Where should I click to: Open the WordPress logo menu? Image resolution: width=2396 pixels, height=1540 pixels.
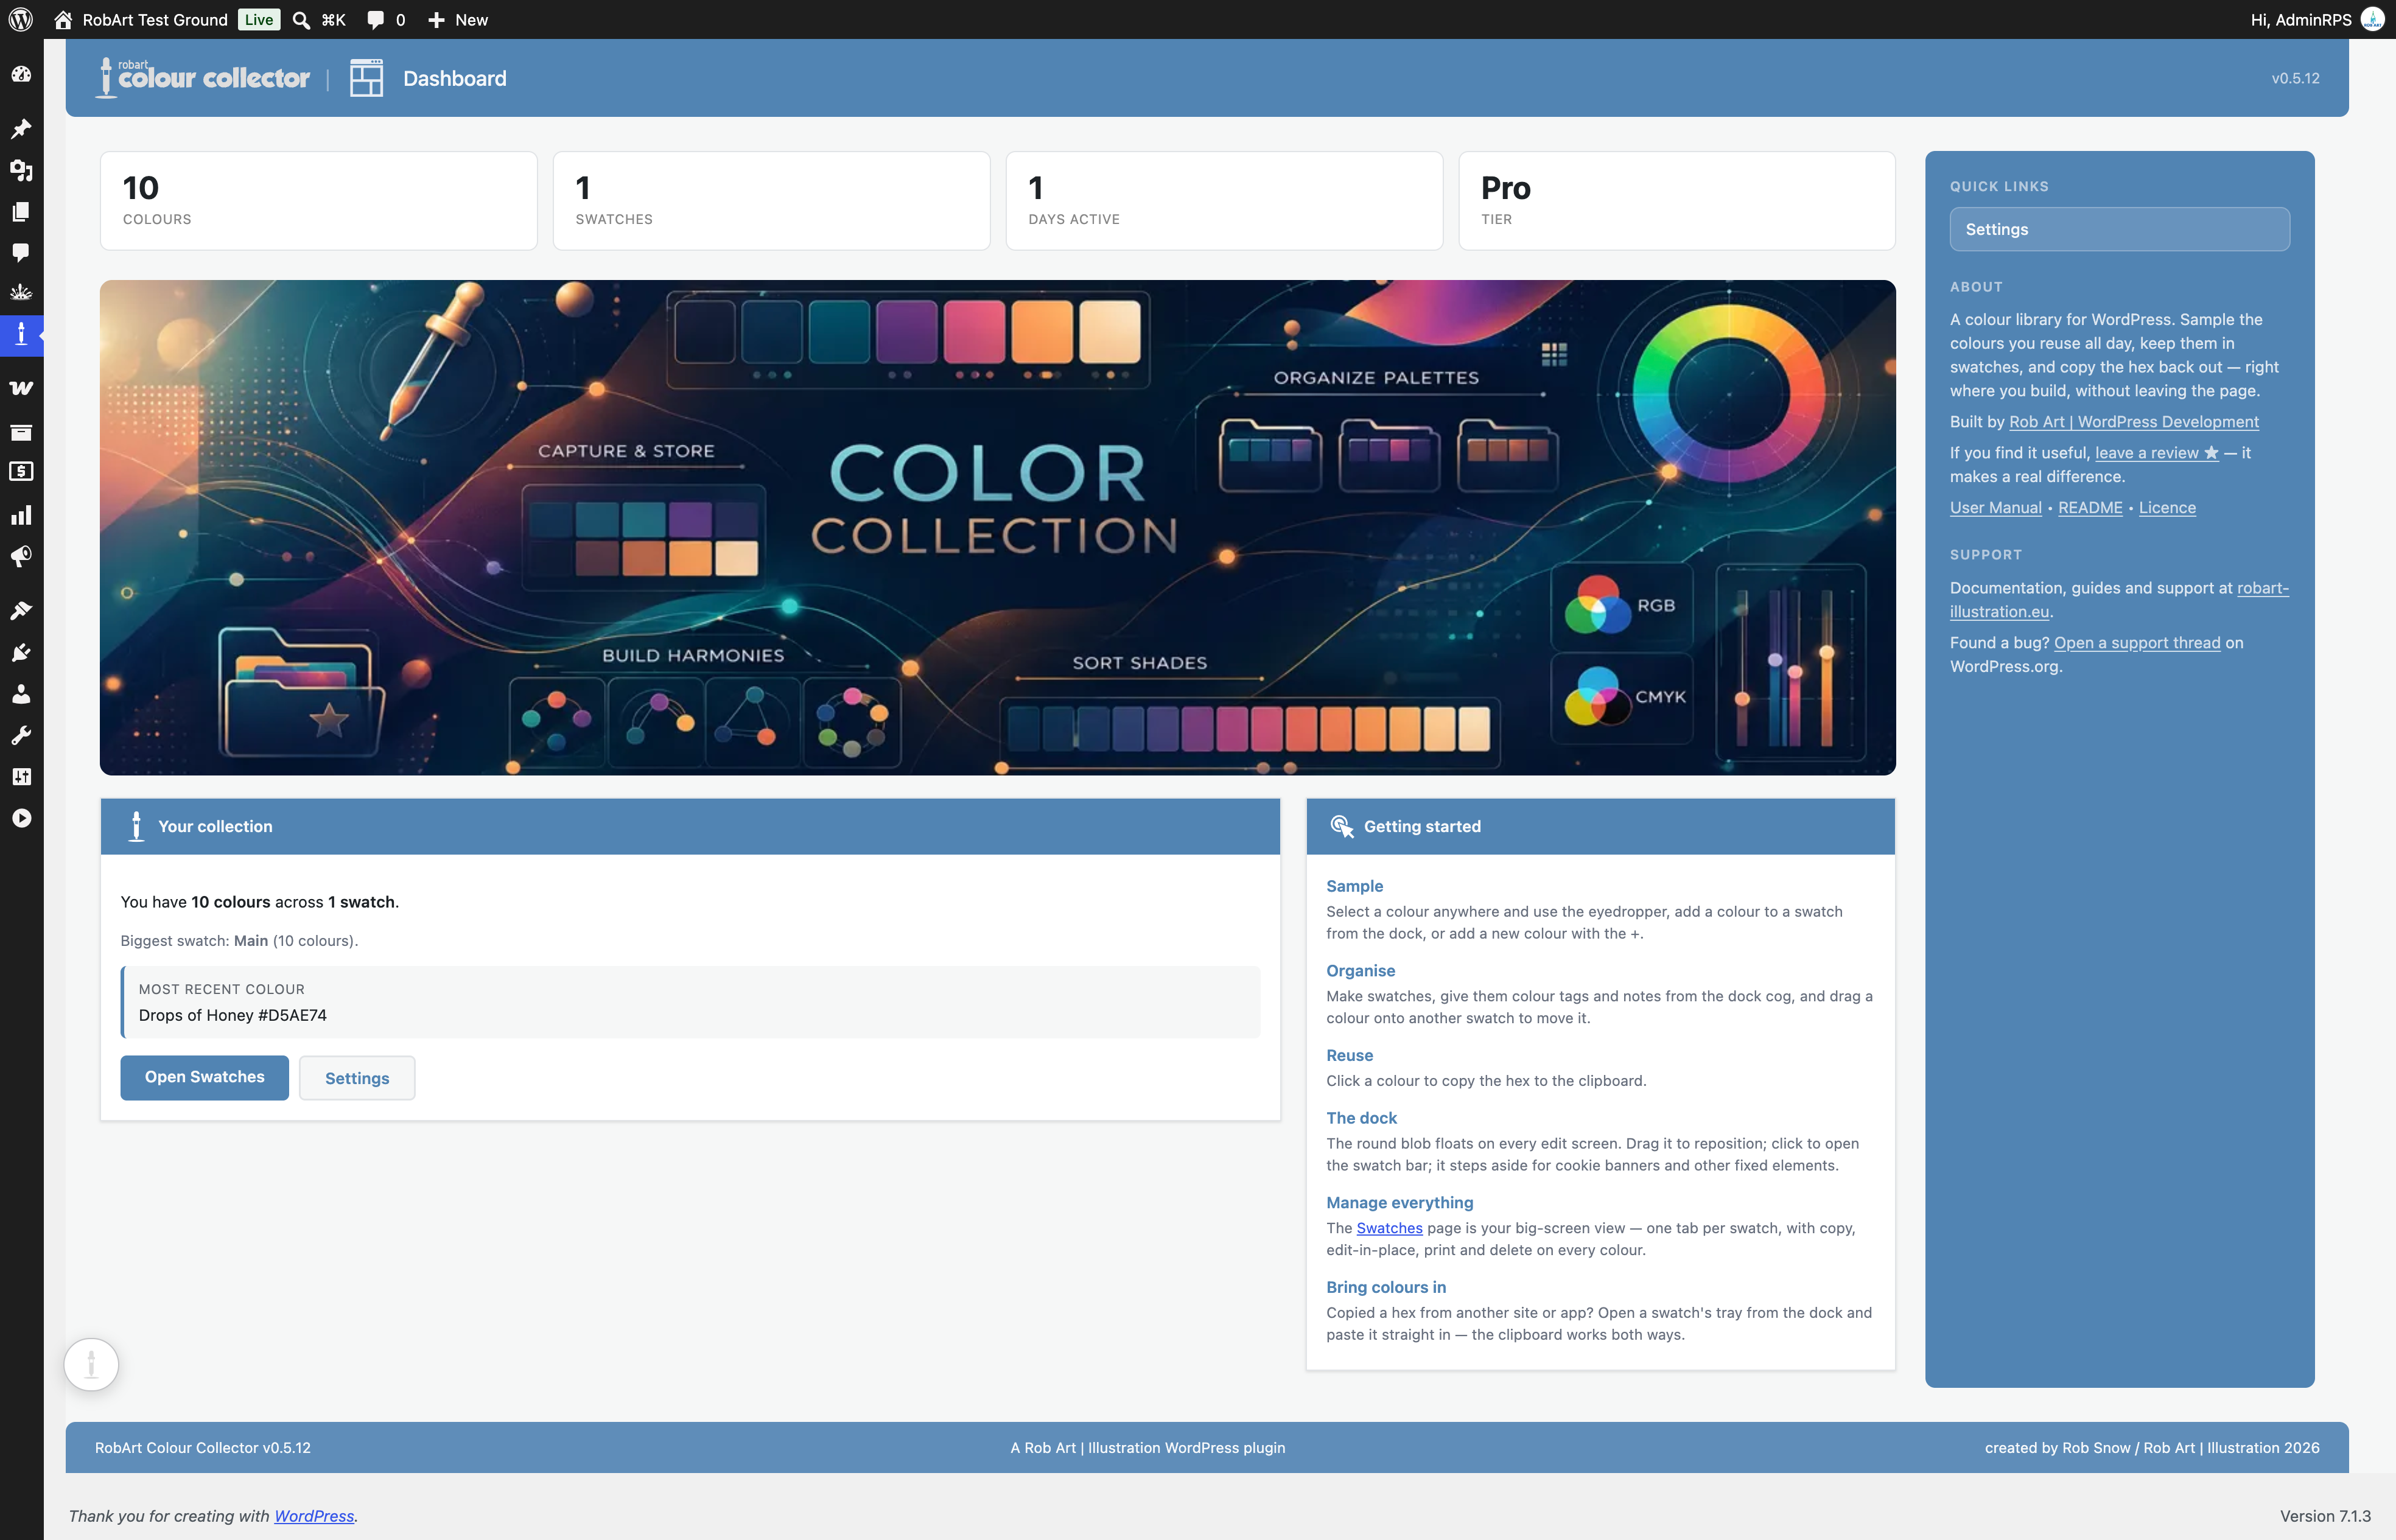point(21,19)
